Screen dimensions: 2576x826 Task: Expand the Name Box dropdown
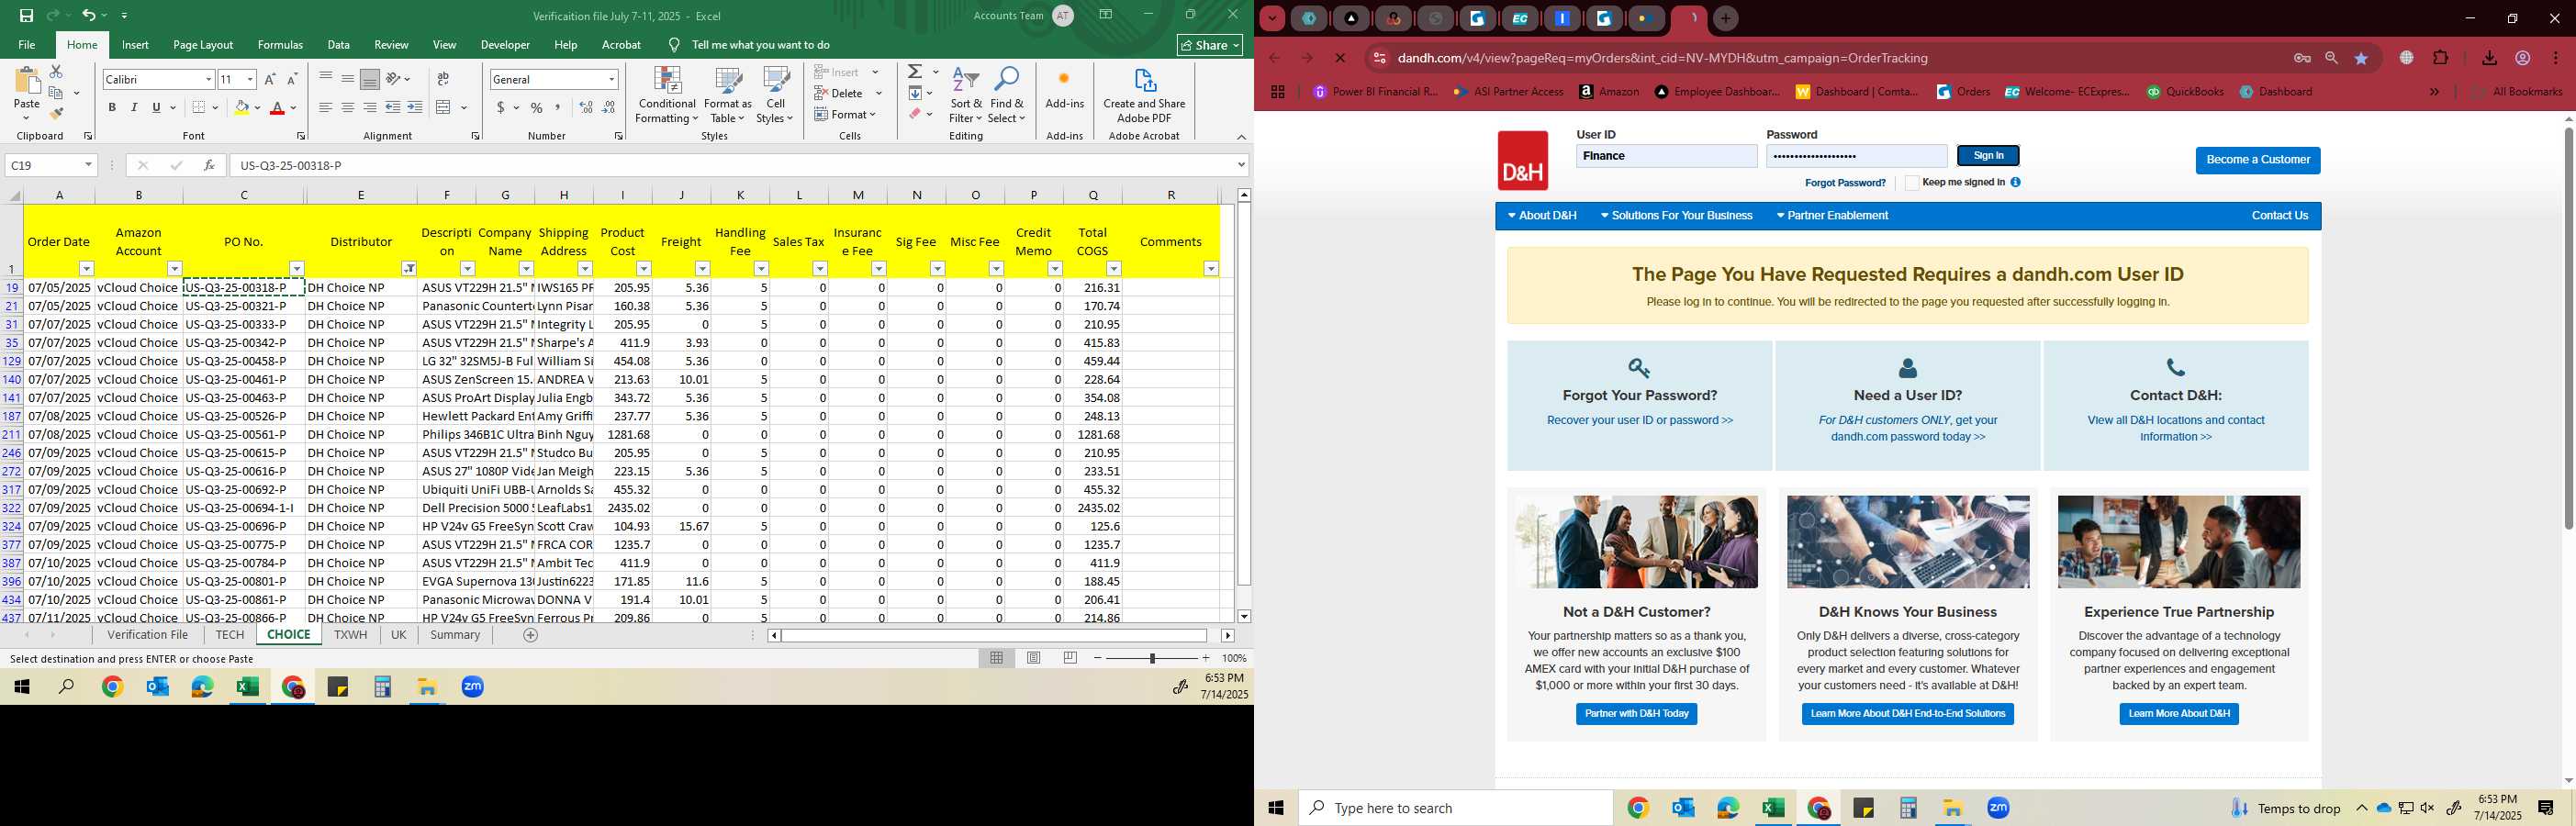click(88, 165)
